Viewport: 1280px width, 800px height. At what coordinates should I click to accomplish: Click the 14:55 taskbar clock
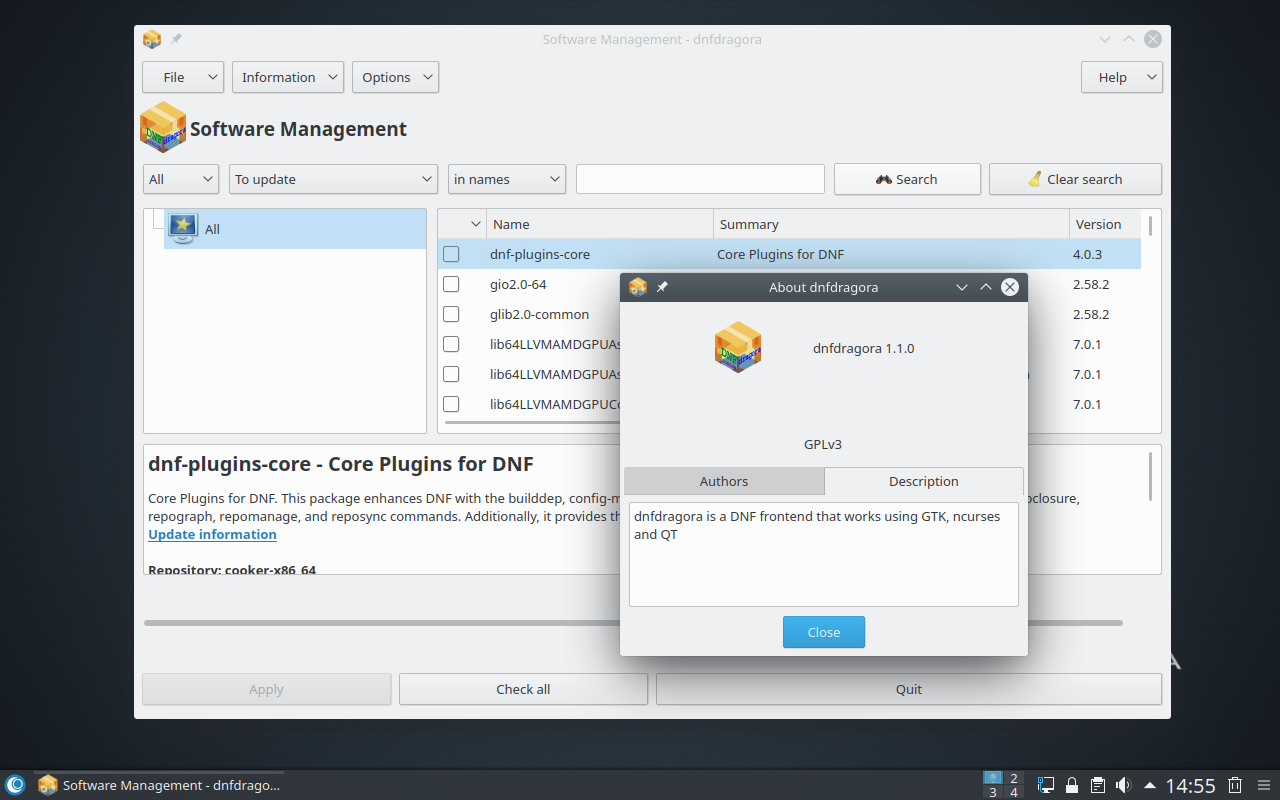(1190, 785)
